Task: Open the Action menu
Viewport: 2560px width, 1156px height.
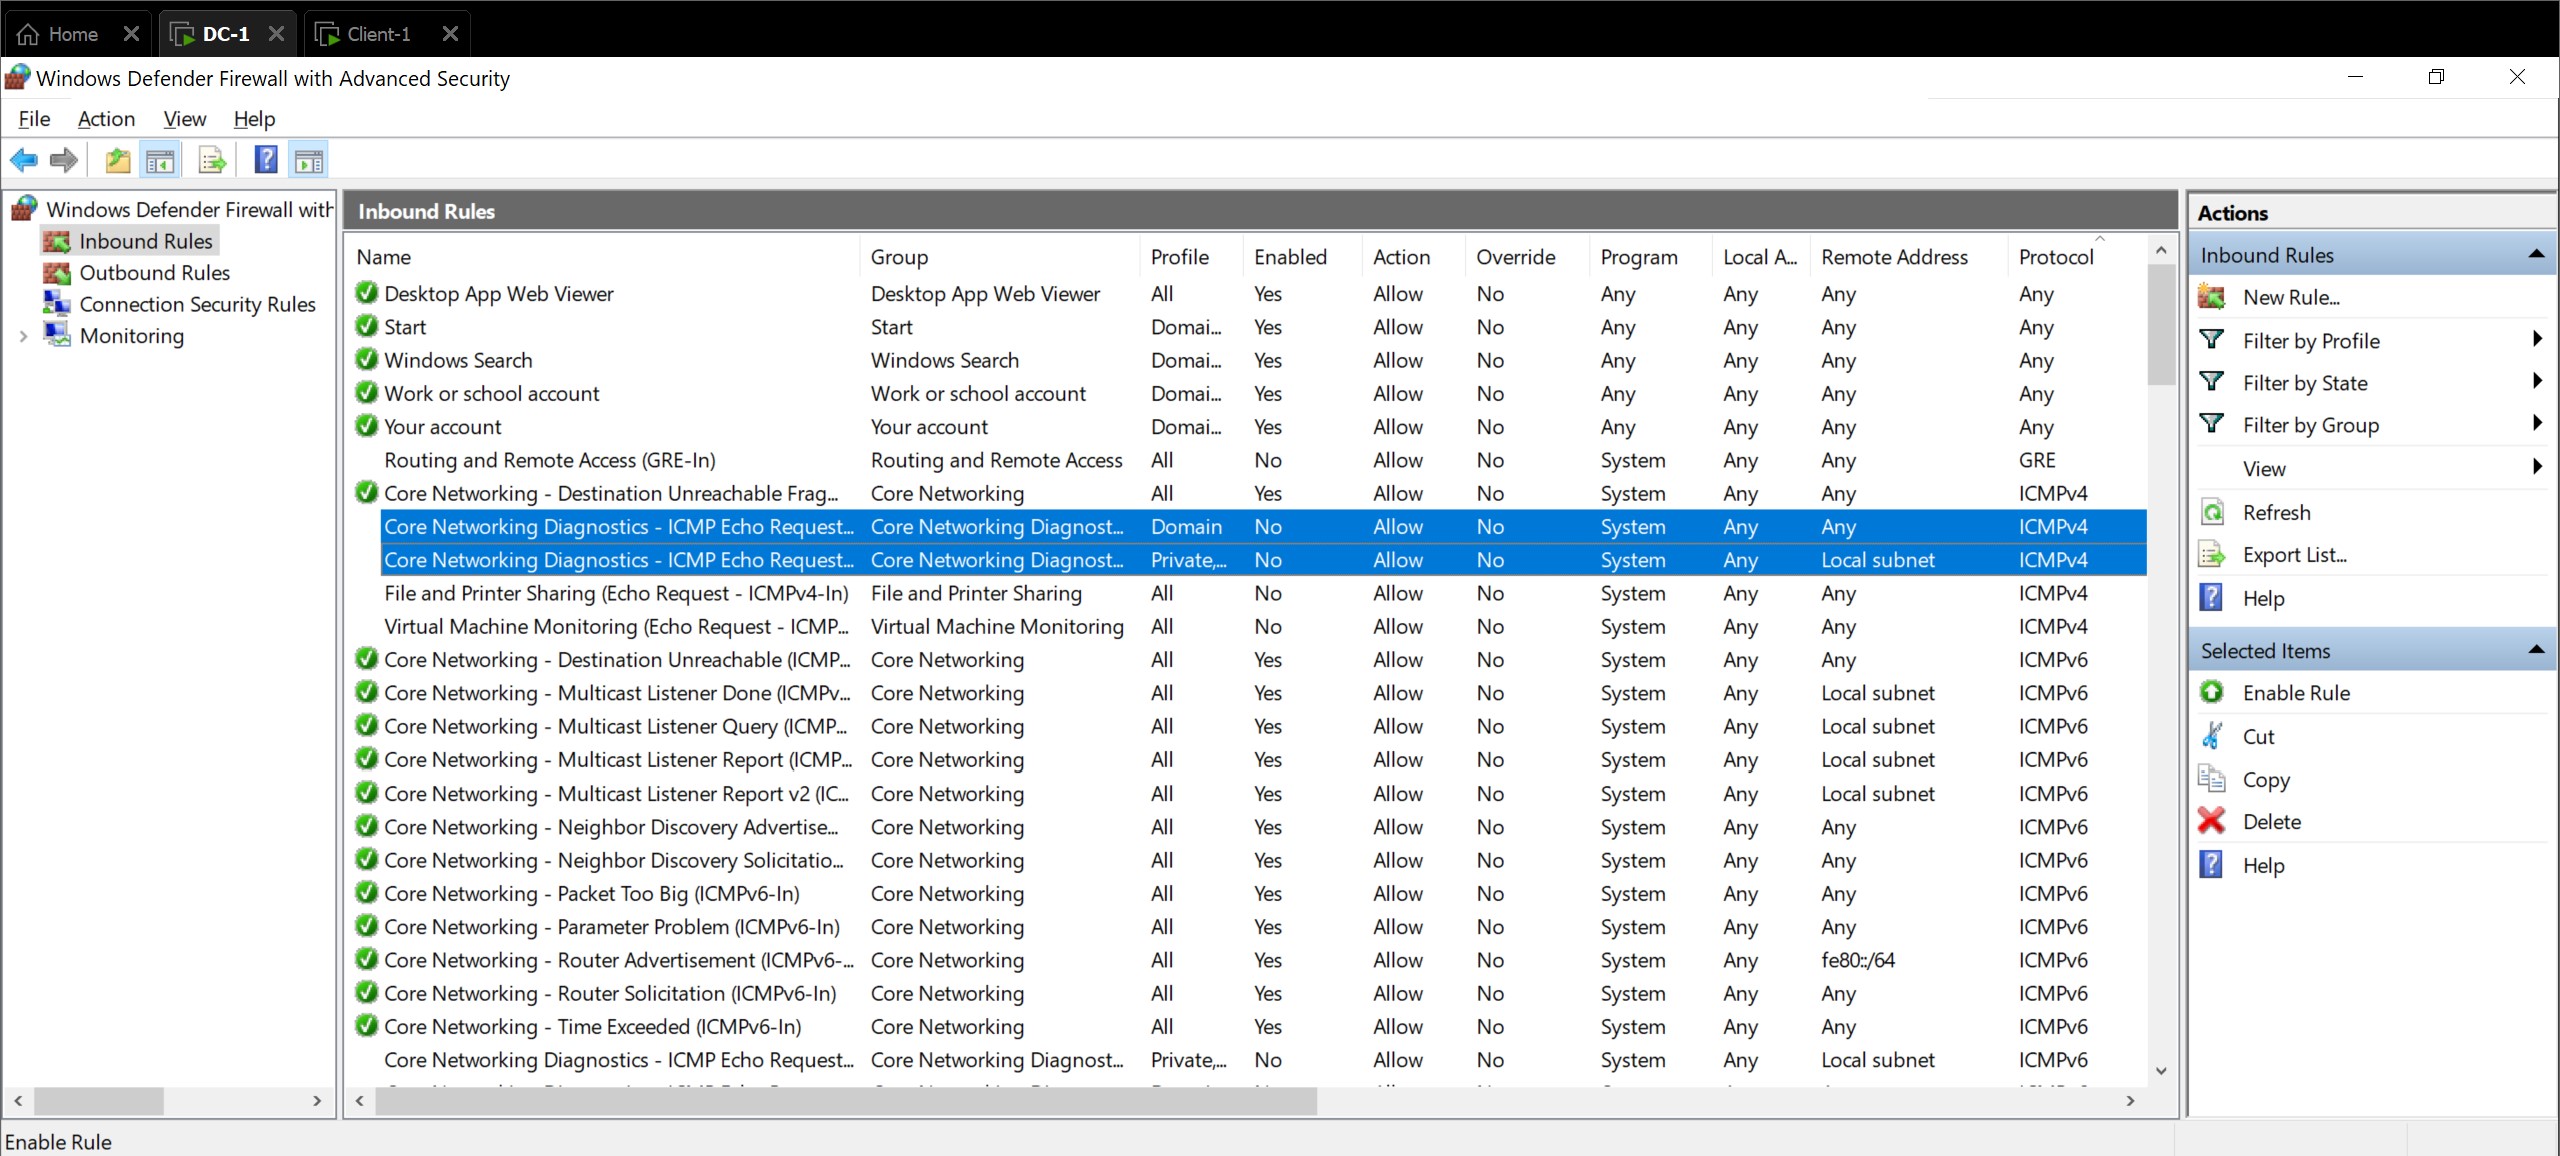Action: coord(106,119)
